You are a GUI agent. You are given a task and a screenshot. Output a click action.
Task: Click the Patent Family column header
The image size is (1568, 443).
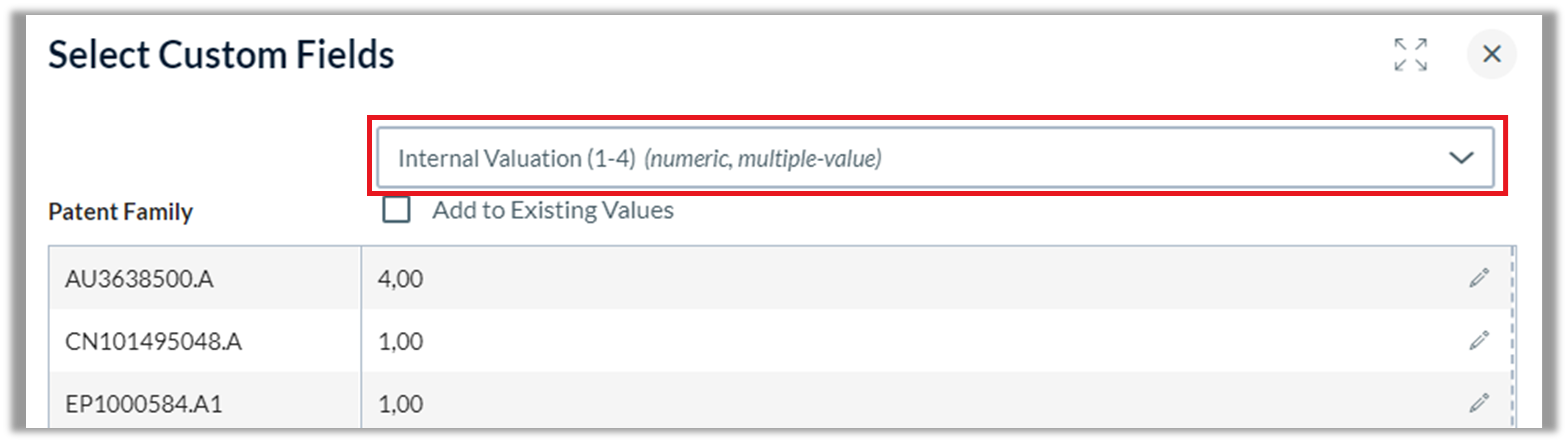tap(121, 212)
